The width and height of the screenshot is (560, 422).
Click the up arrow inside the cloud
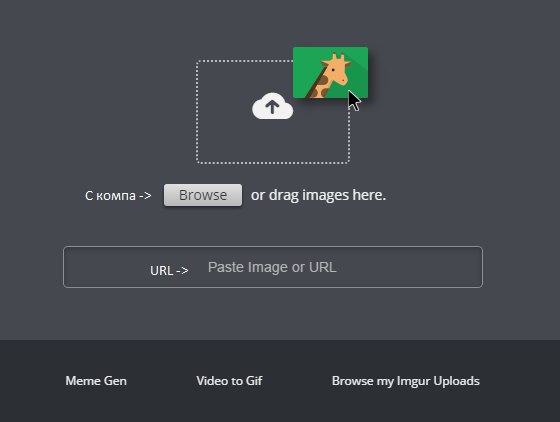272,107
